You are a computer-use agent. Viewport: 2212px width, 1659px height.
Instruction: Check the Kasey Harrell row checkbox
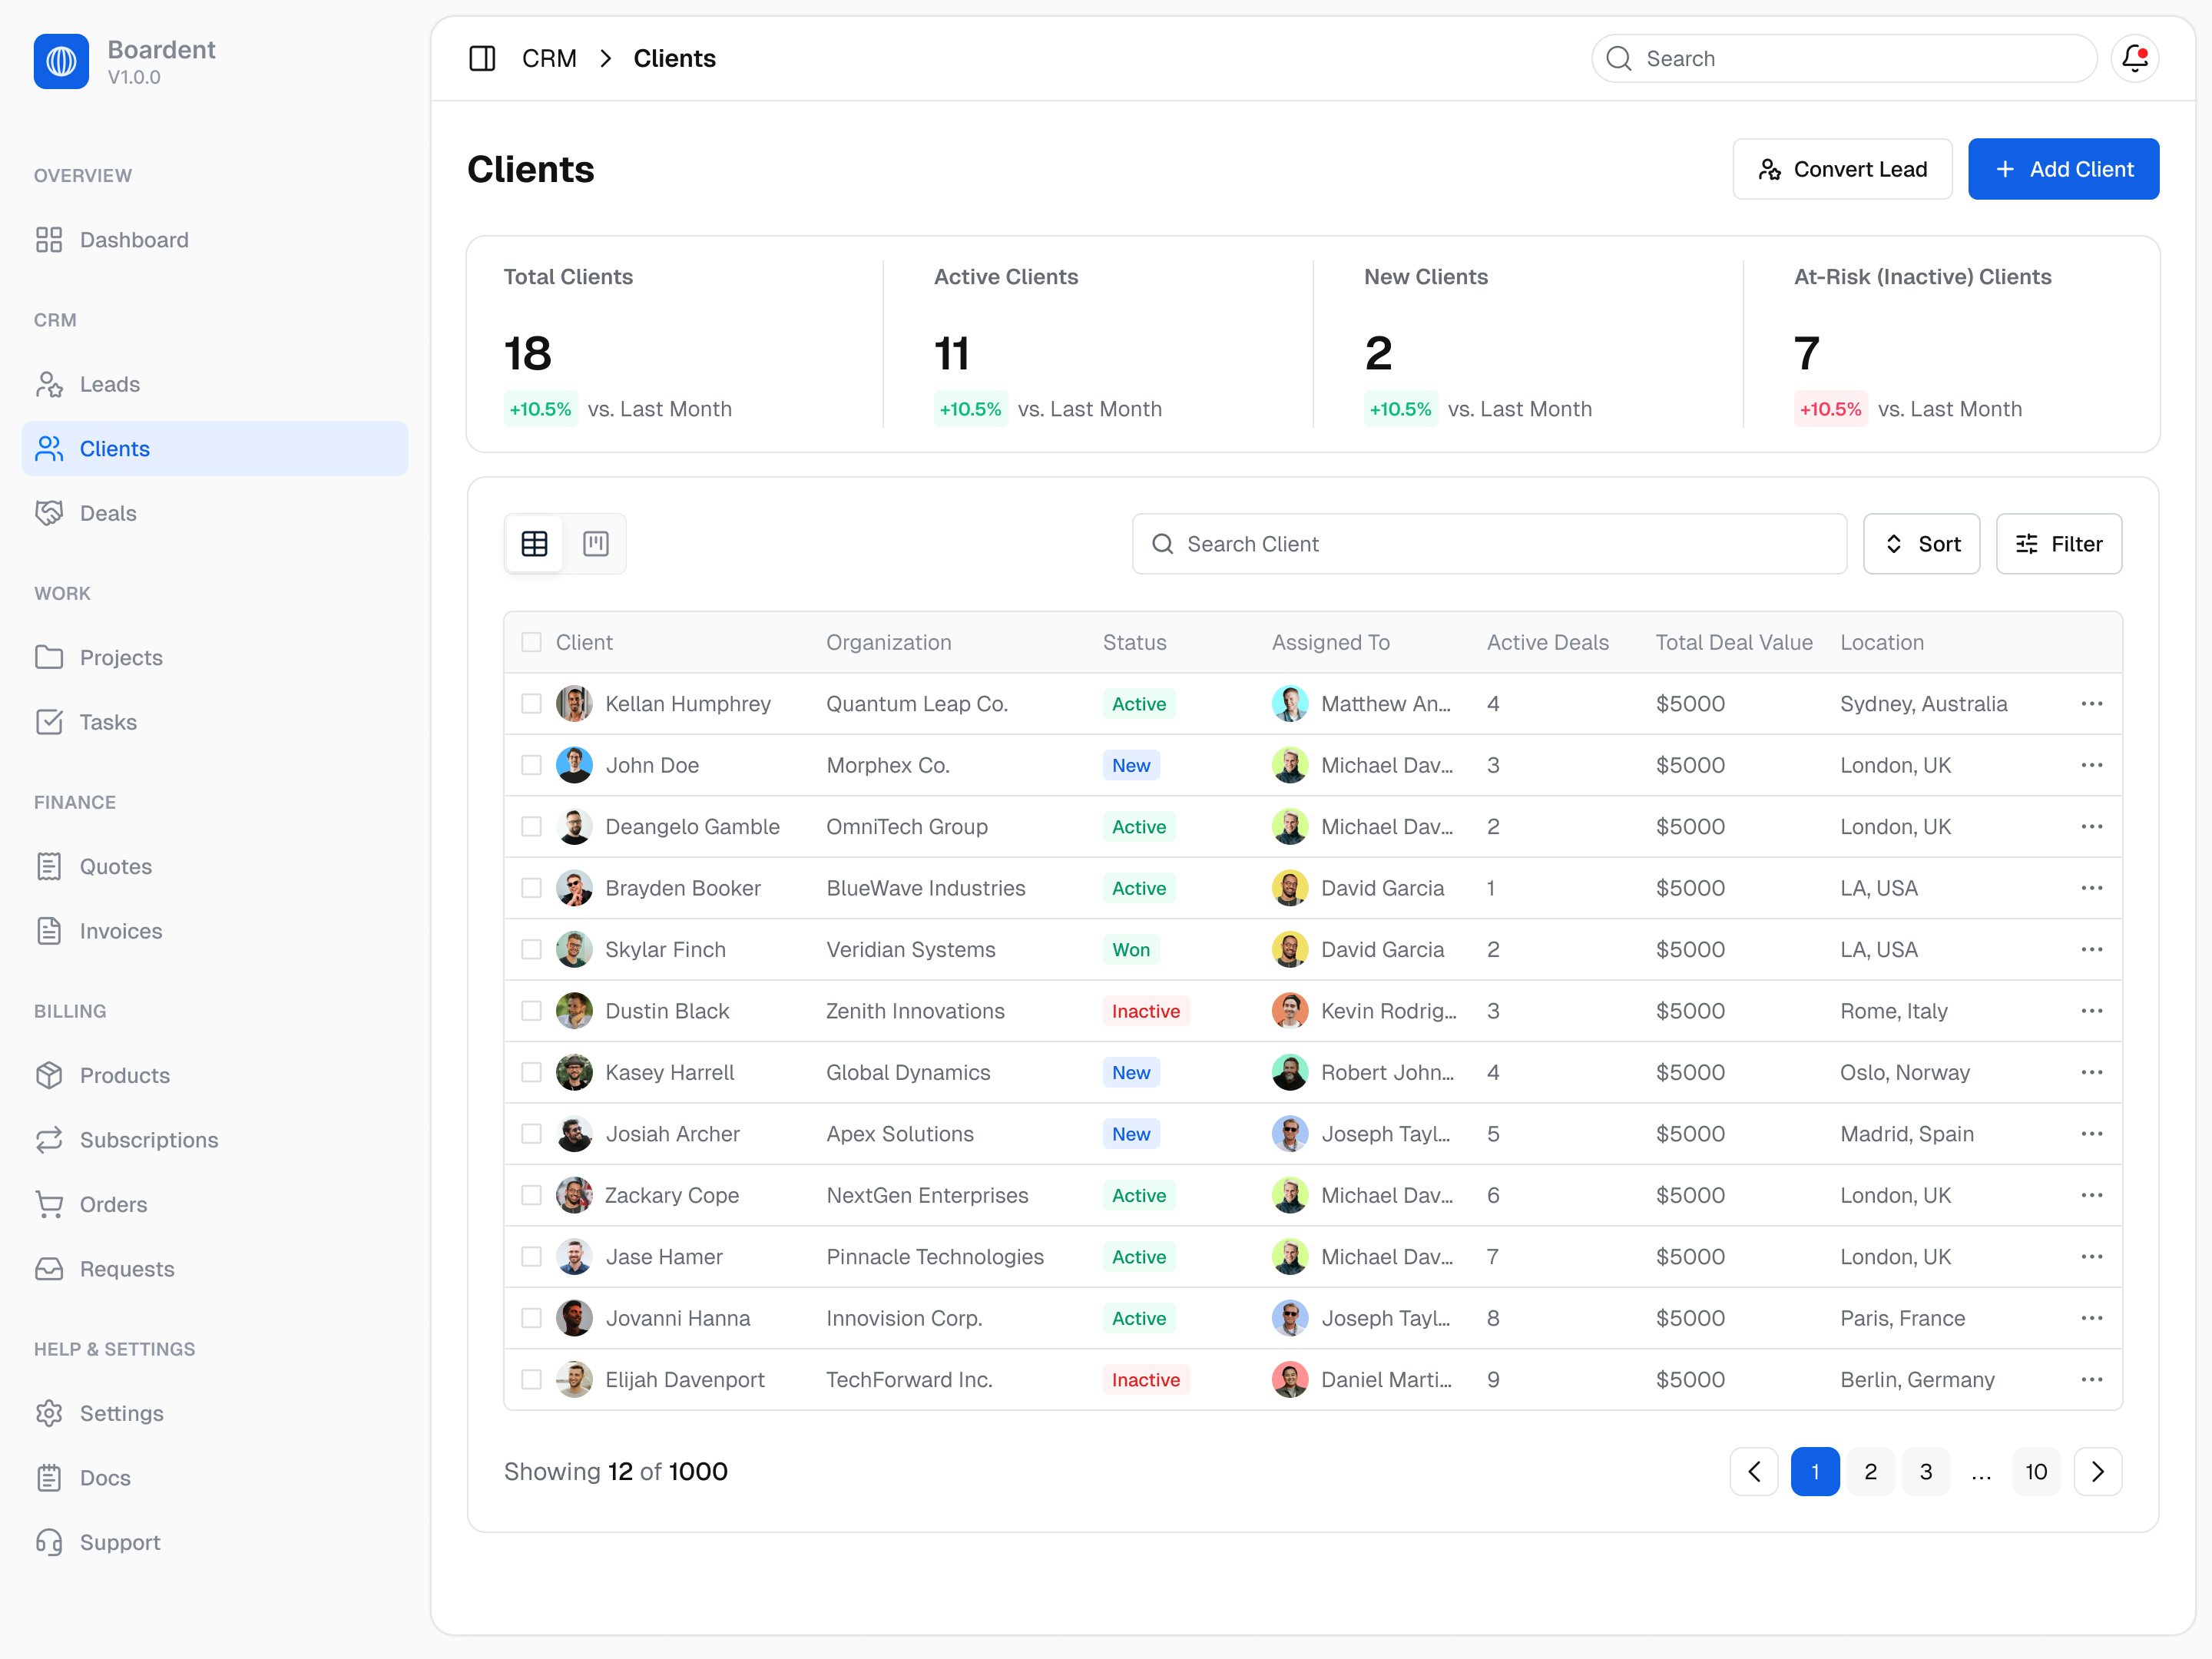[531, 1072]
